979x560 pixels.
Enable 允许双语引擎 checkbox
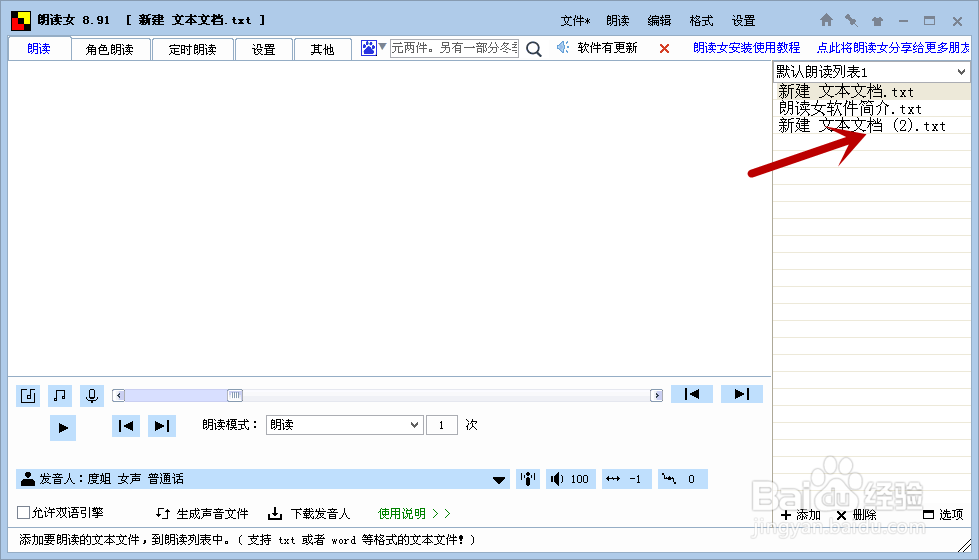[x=24, y=513]
